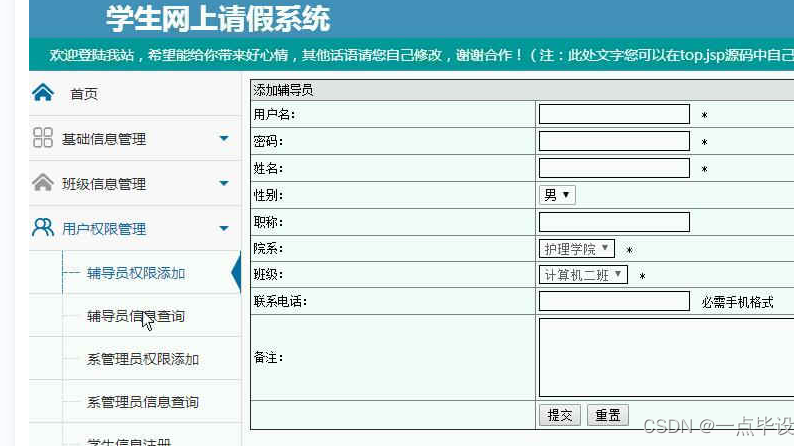Open the 用户权限管理 menu
This screenshot has width=810, height=446.
coord(104,229)
